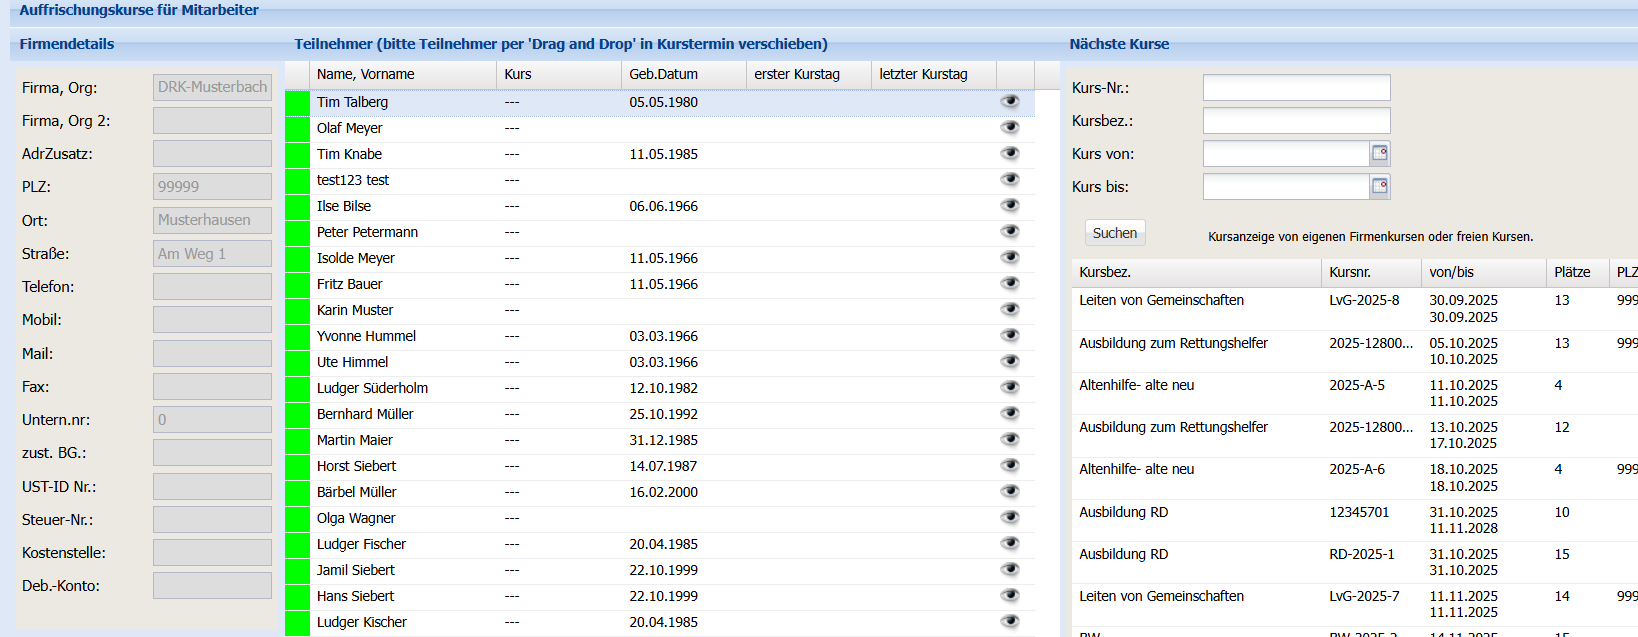Open calendar picker for Kurs bis
This screenshot has width=1638, height=637.
point(1379,186)
